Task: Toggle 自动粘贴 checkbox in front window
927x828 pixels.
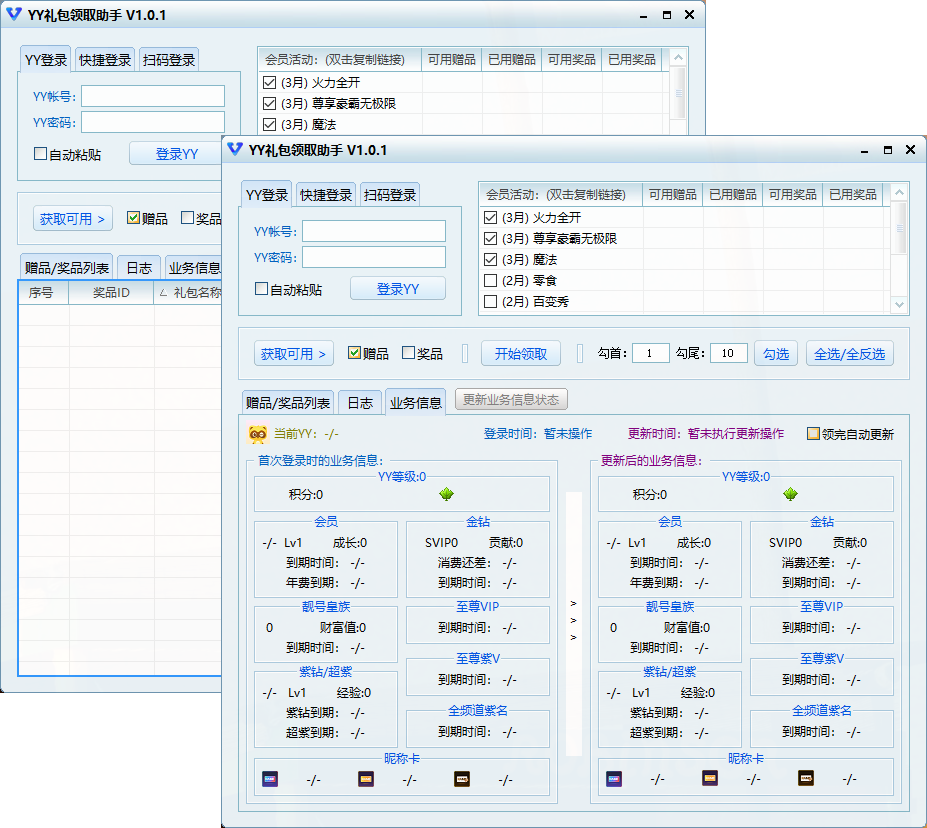Action: coord(261,289)
